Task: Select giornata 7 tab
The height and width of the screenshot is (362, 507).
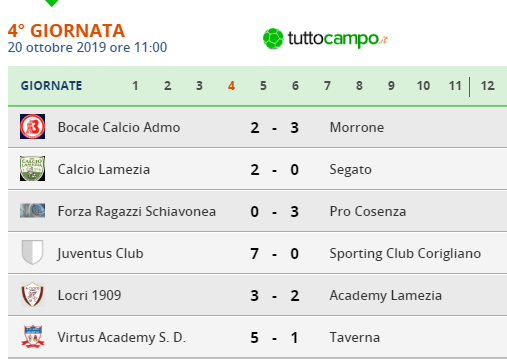Action: (x=327, y=86)
